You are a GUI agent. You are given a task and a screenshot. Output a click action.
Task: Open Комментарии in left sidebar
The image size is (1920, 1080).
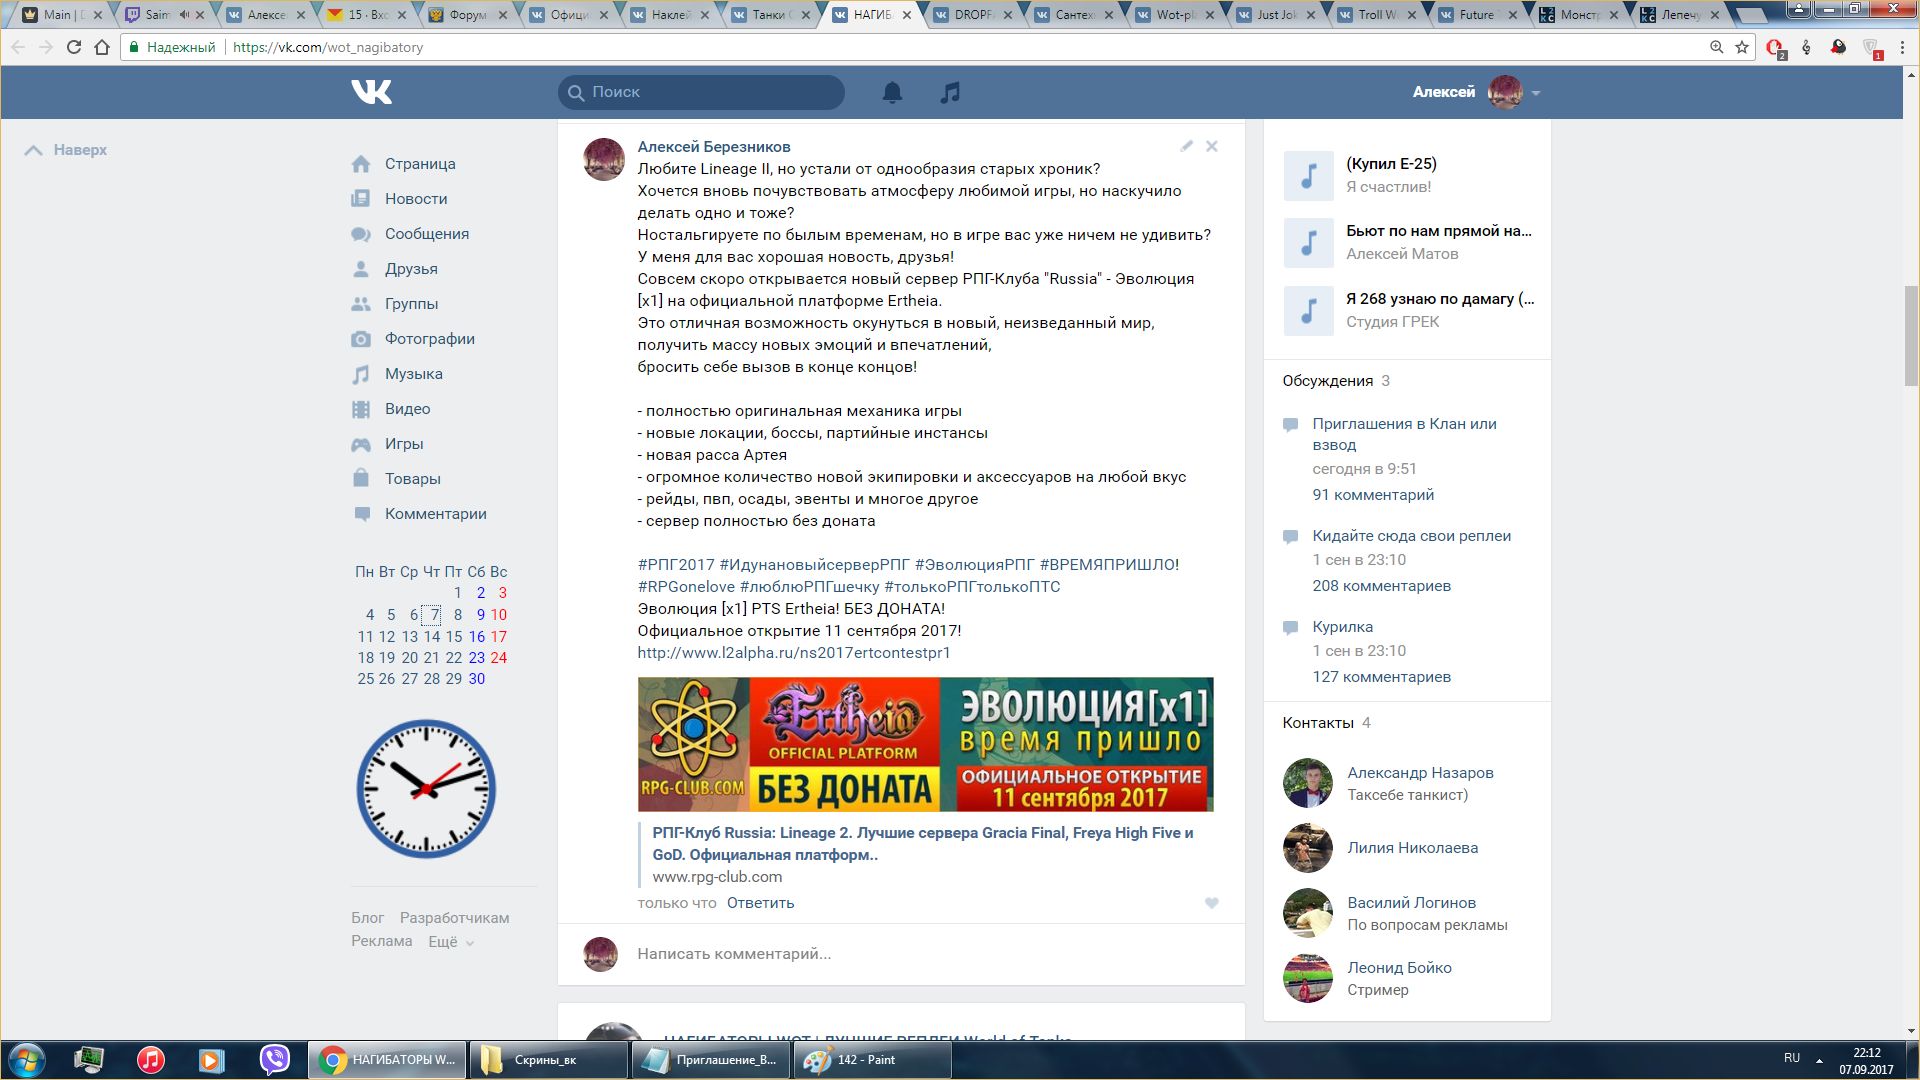pos(436,514)
